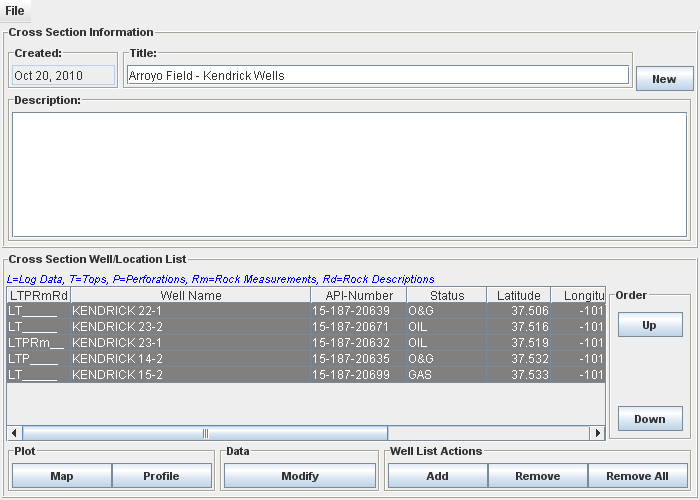Click the LTPRmRd column header

tap(39, 296)
